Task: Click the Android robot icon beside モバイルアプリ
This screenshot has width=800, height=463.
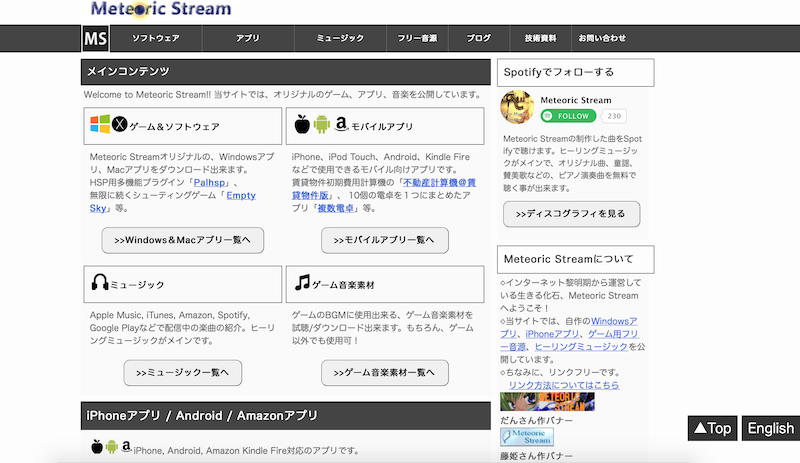Action: pyautogui.click(x=321, y=124)
